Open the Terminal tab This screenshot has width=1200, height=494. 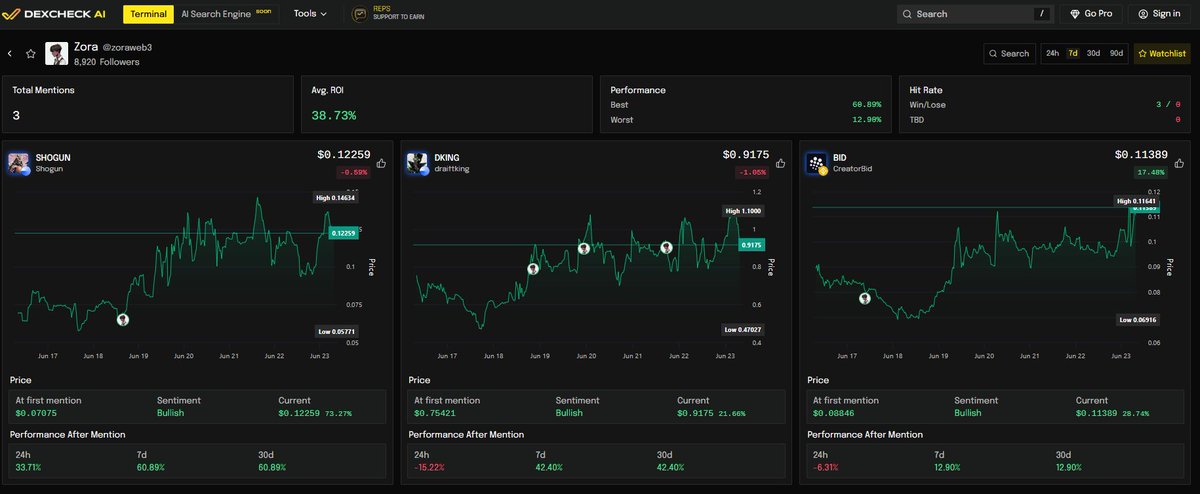tap(148, 14)
